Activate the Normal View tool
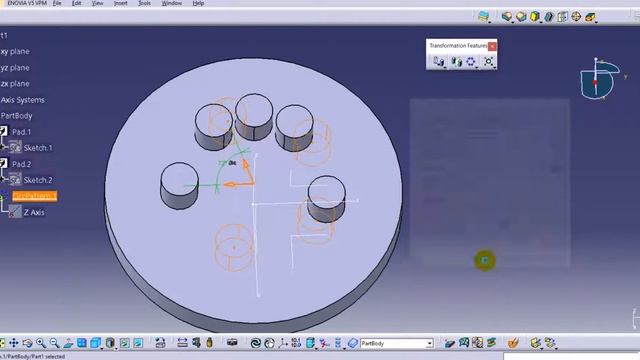This screenshot has width=640, height=360. click(x=68, y=343)
